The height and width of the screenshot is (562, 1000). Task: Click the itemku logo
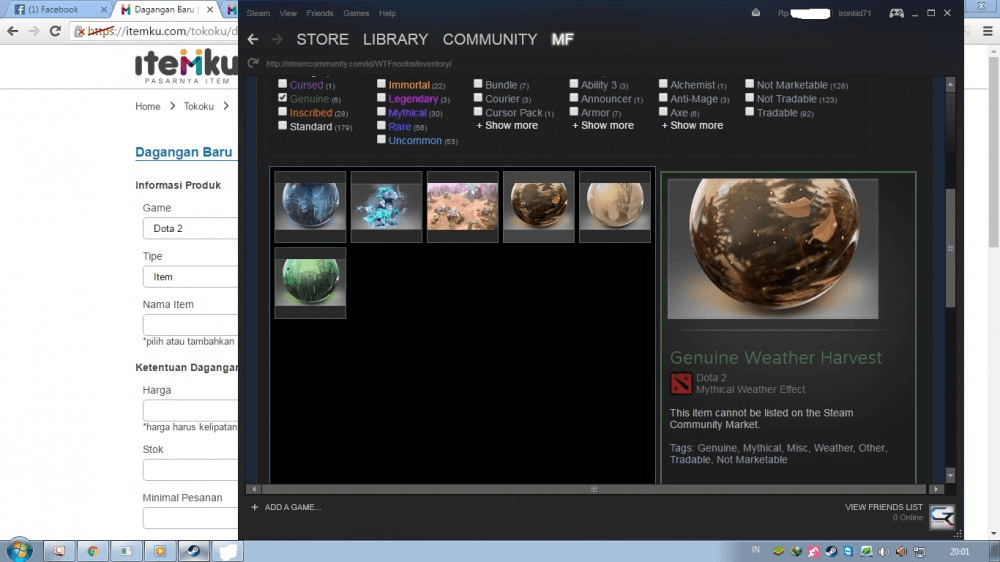point(186,66)
